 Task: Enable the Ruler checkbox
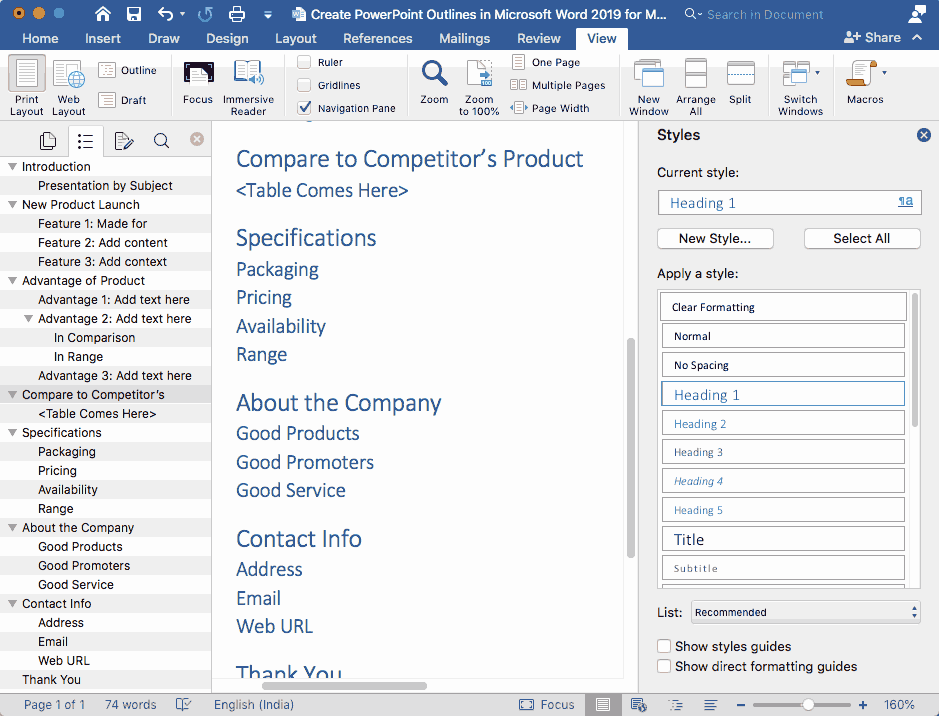point(305,62)
